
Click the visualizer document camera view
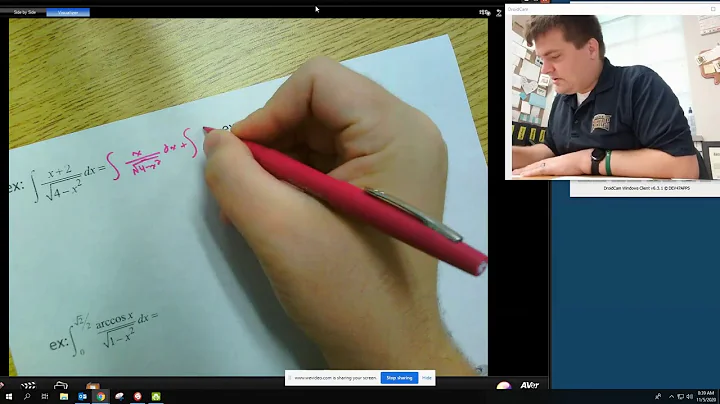pyautogui.click(x=248, y=197)
